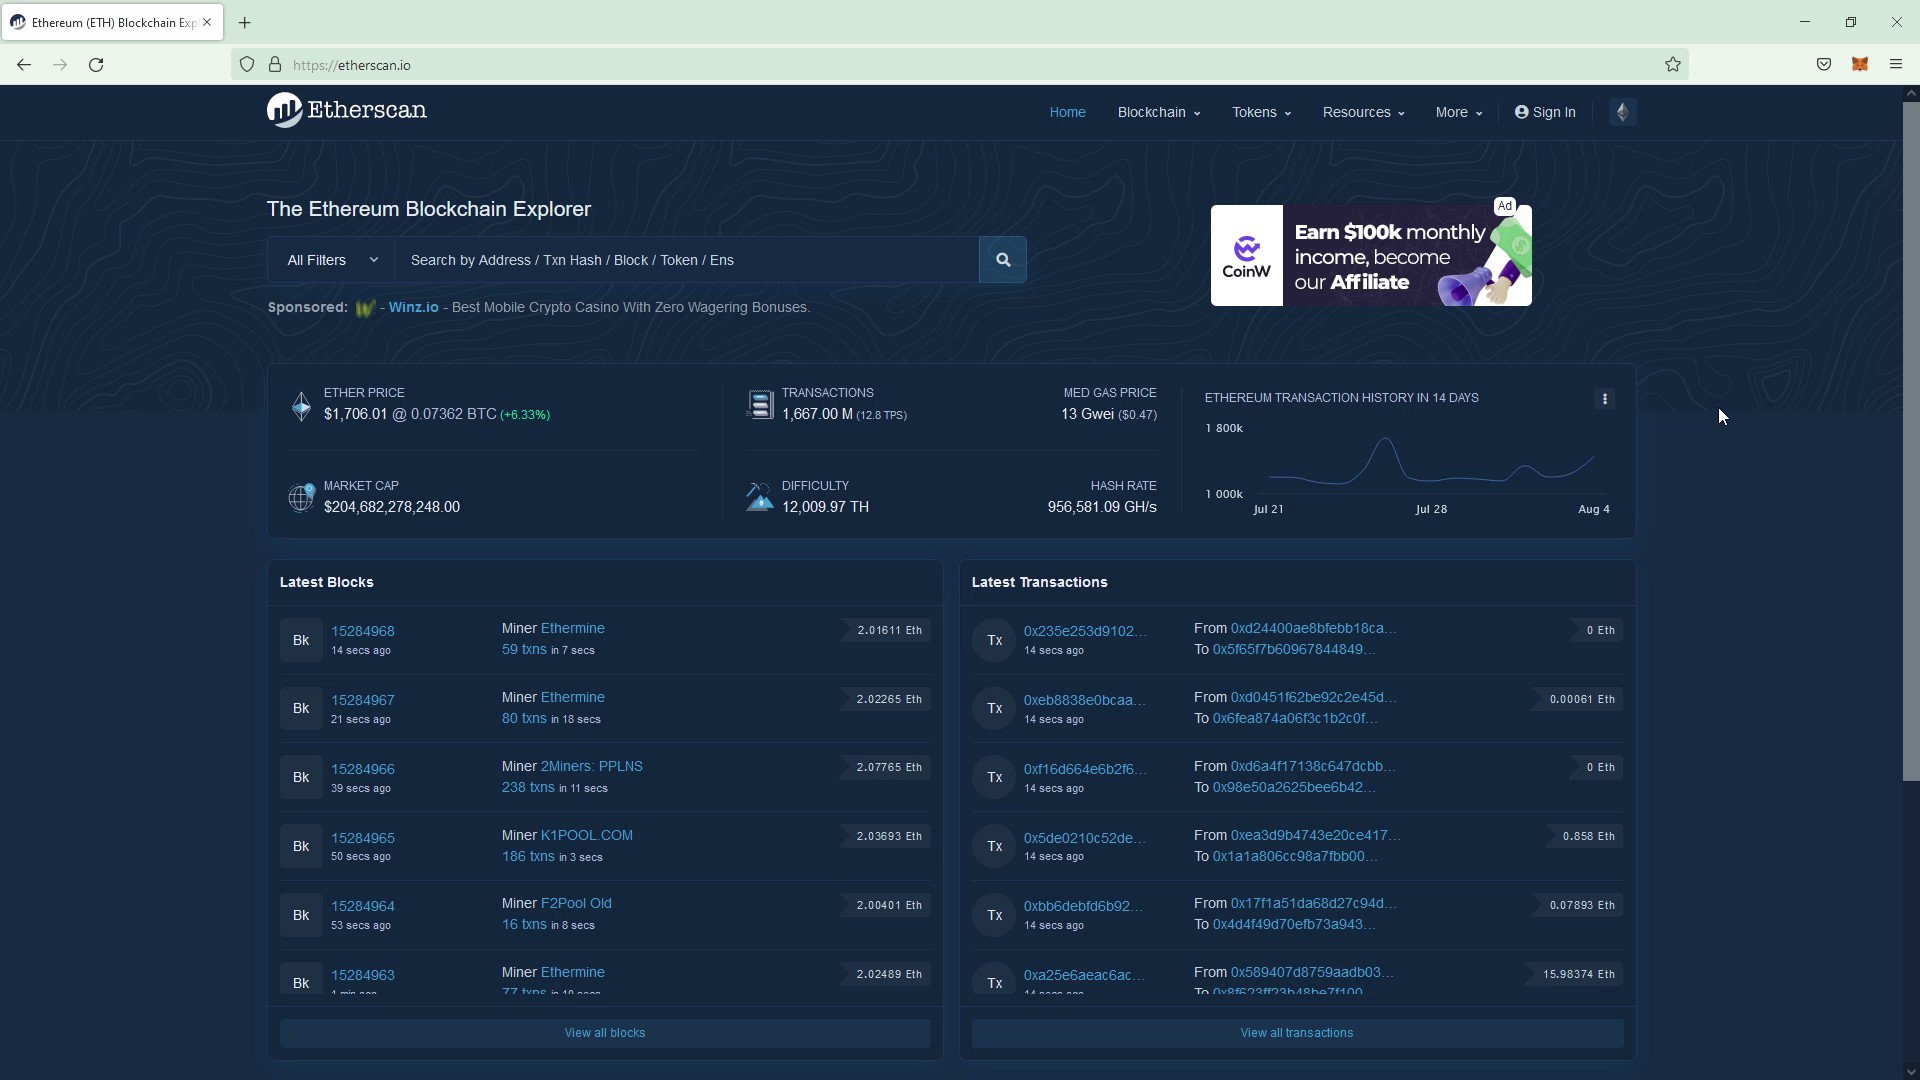Expand the Blockchain navigation dropdown

1157,112
